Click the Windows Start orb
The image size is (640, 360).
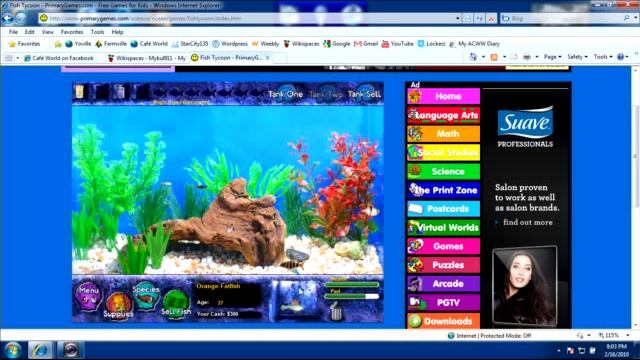coord(12,350)
